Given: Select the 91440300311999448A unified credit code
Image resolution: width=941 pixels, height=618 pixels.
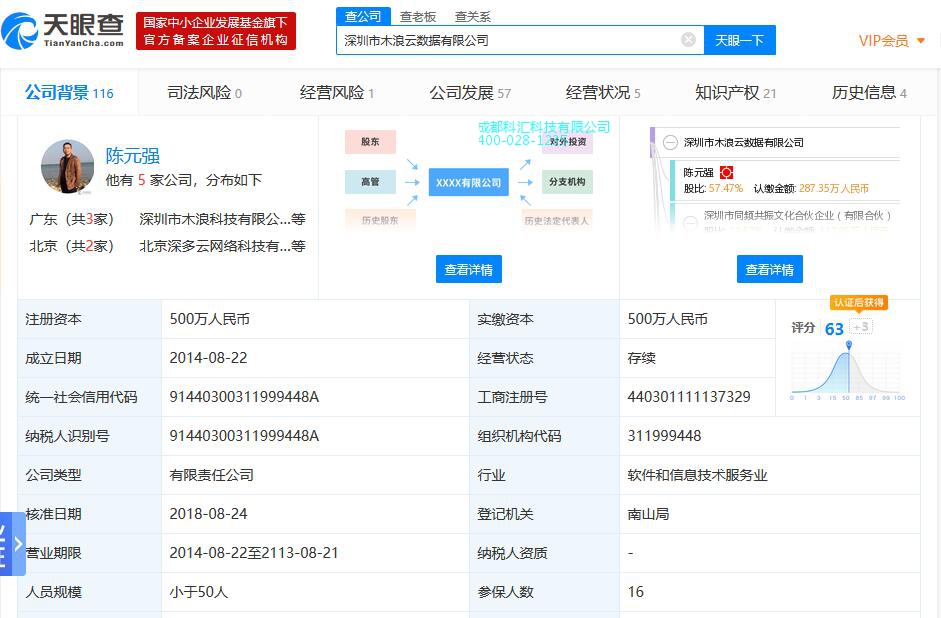Looking at the screenshot, I should pyautogui.click(x=244, y=397).
